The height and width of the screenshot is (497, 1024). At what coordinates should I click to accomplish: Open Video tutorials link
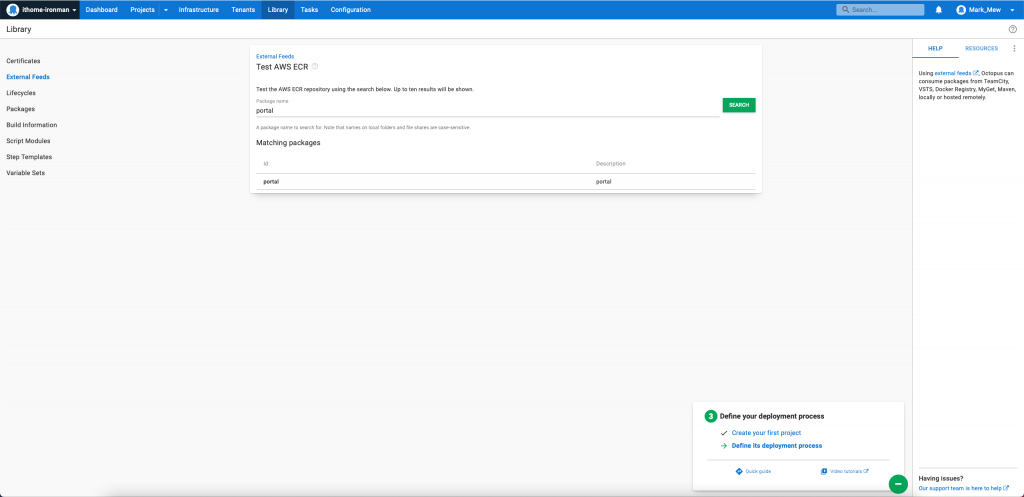pos(844,471)
